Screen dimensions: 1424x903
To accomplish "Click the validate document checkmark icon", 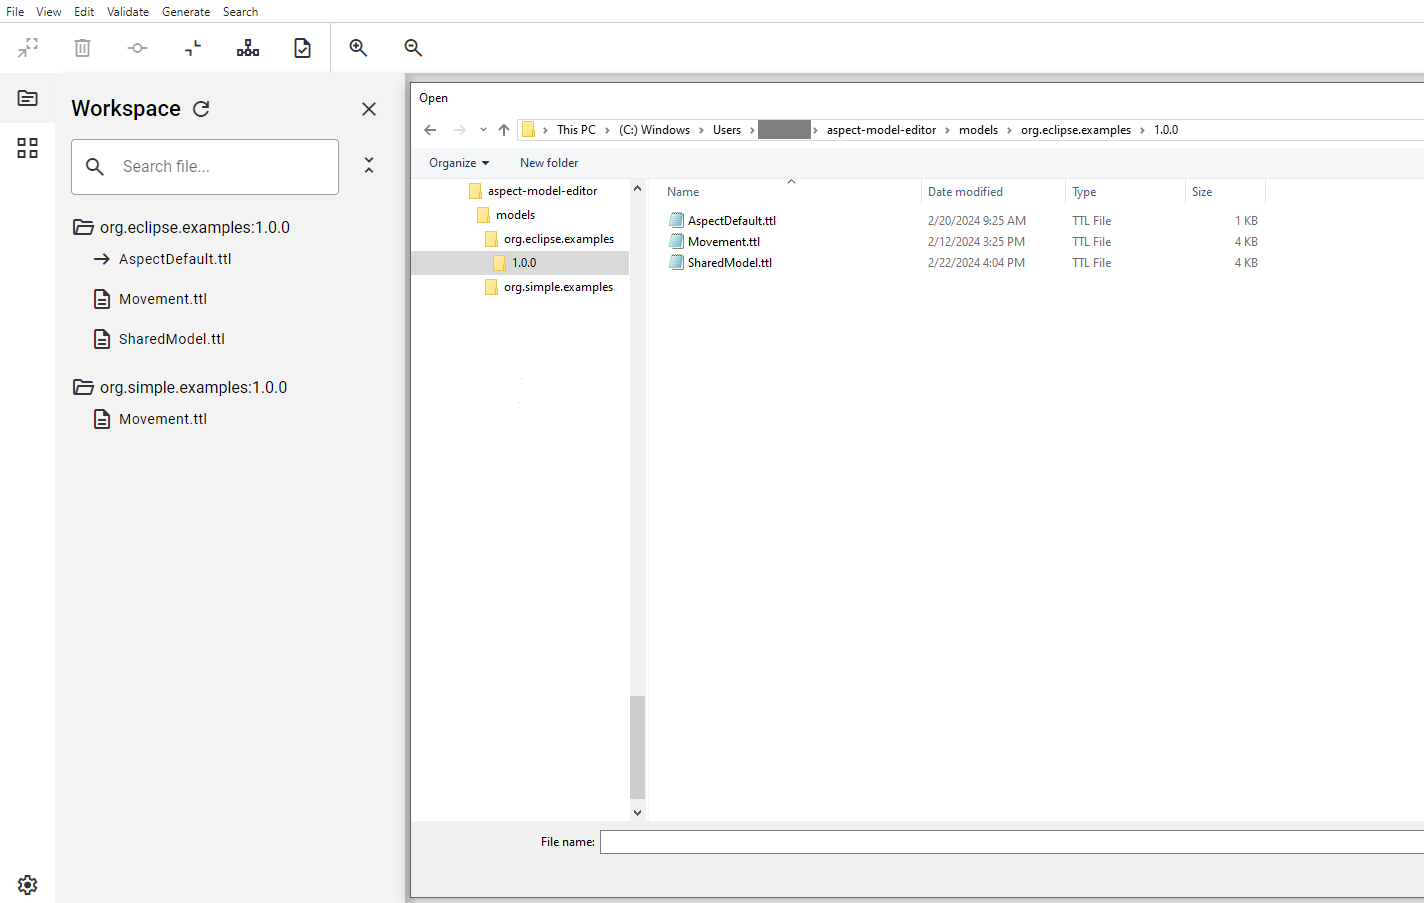I will [x=302, y=48].
